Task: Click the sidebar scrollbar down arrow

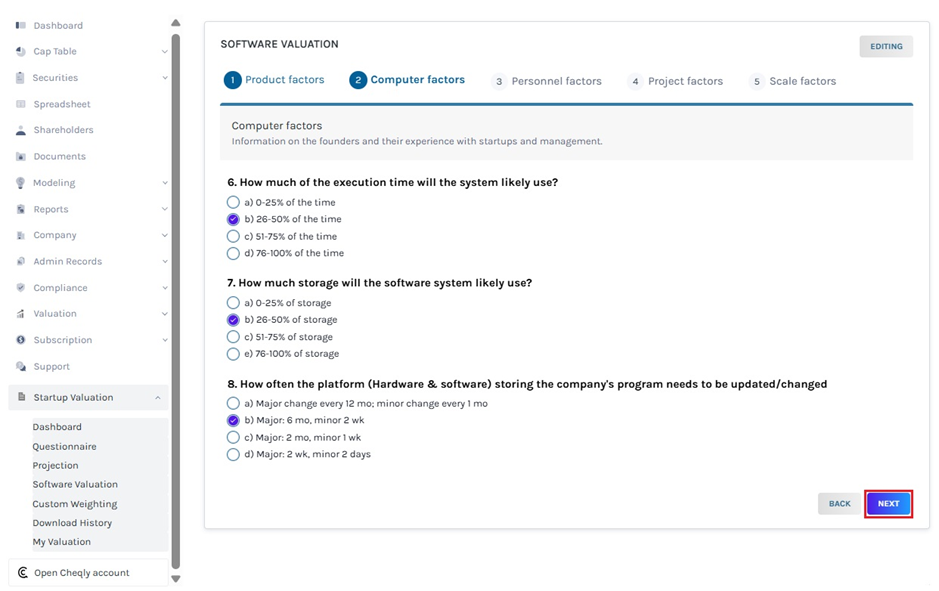Action: tap(175, 578)
